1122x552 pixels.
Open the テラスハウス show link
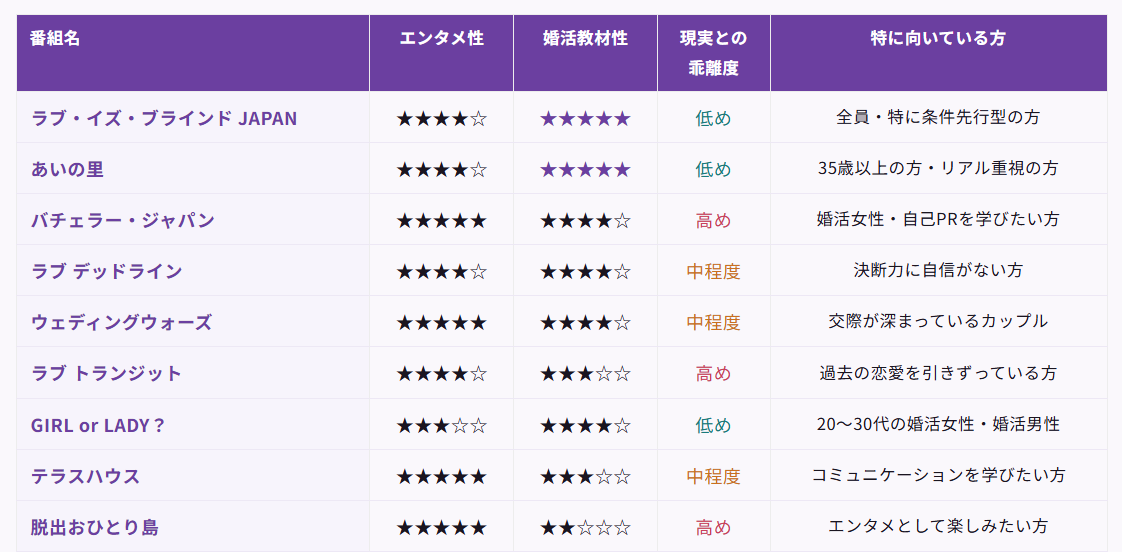coord(86,475)
